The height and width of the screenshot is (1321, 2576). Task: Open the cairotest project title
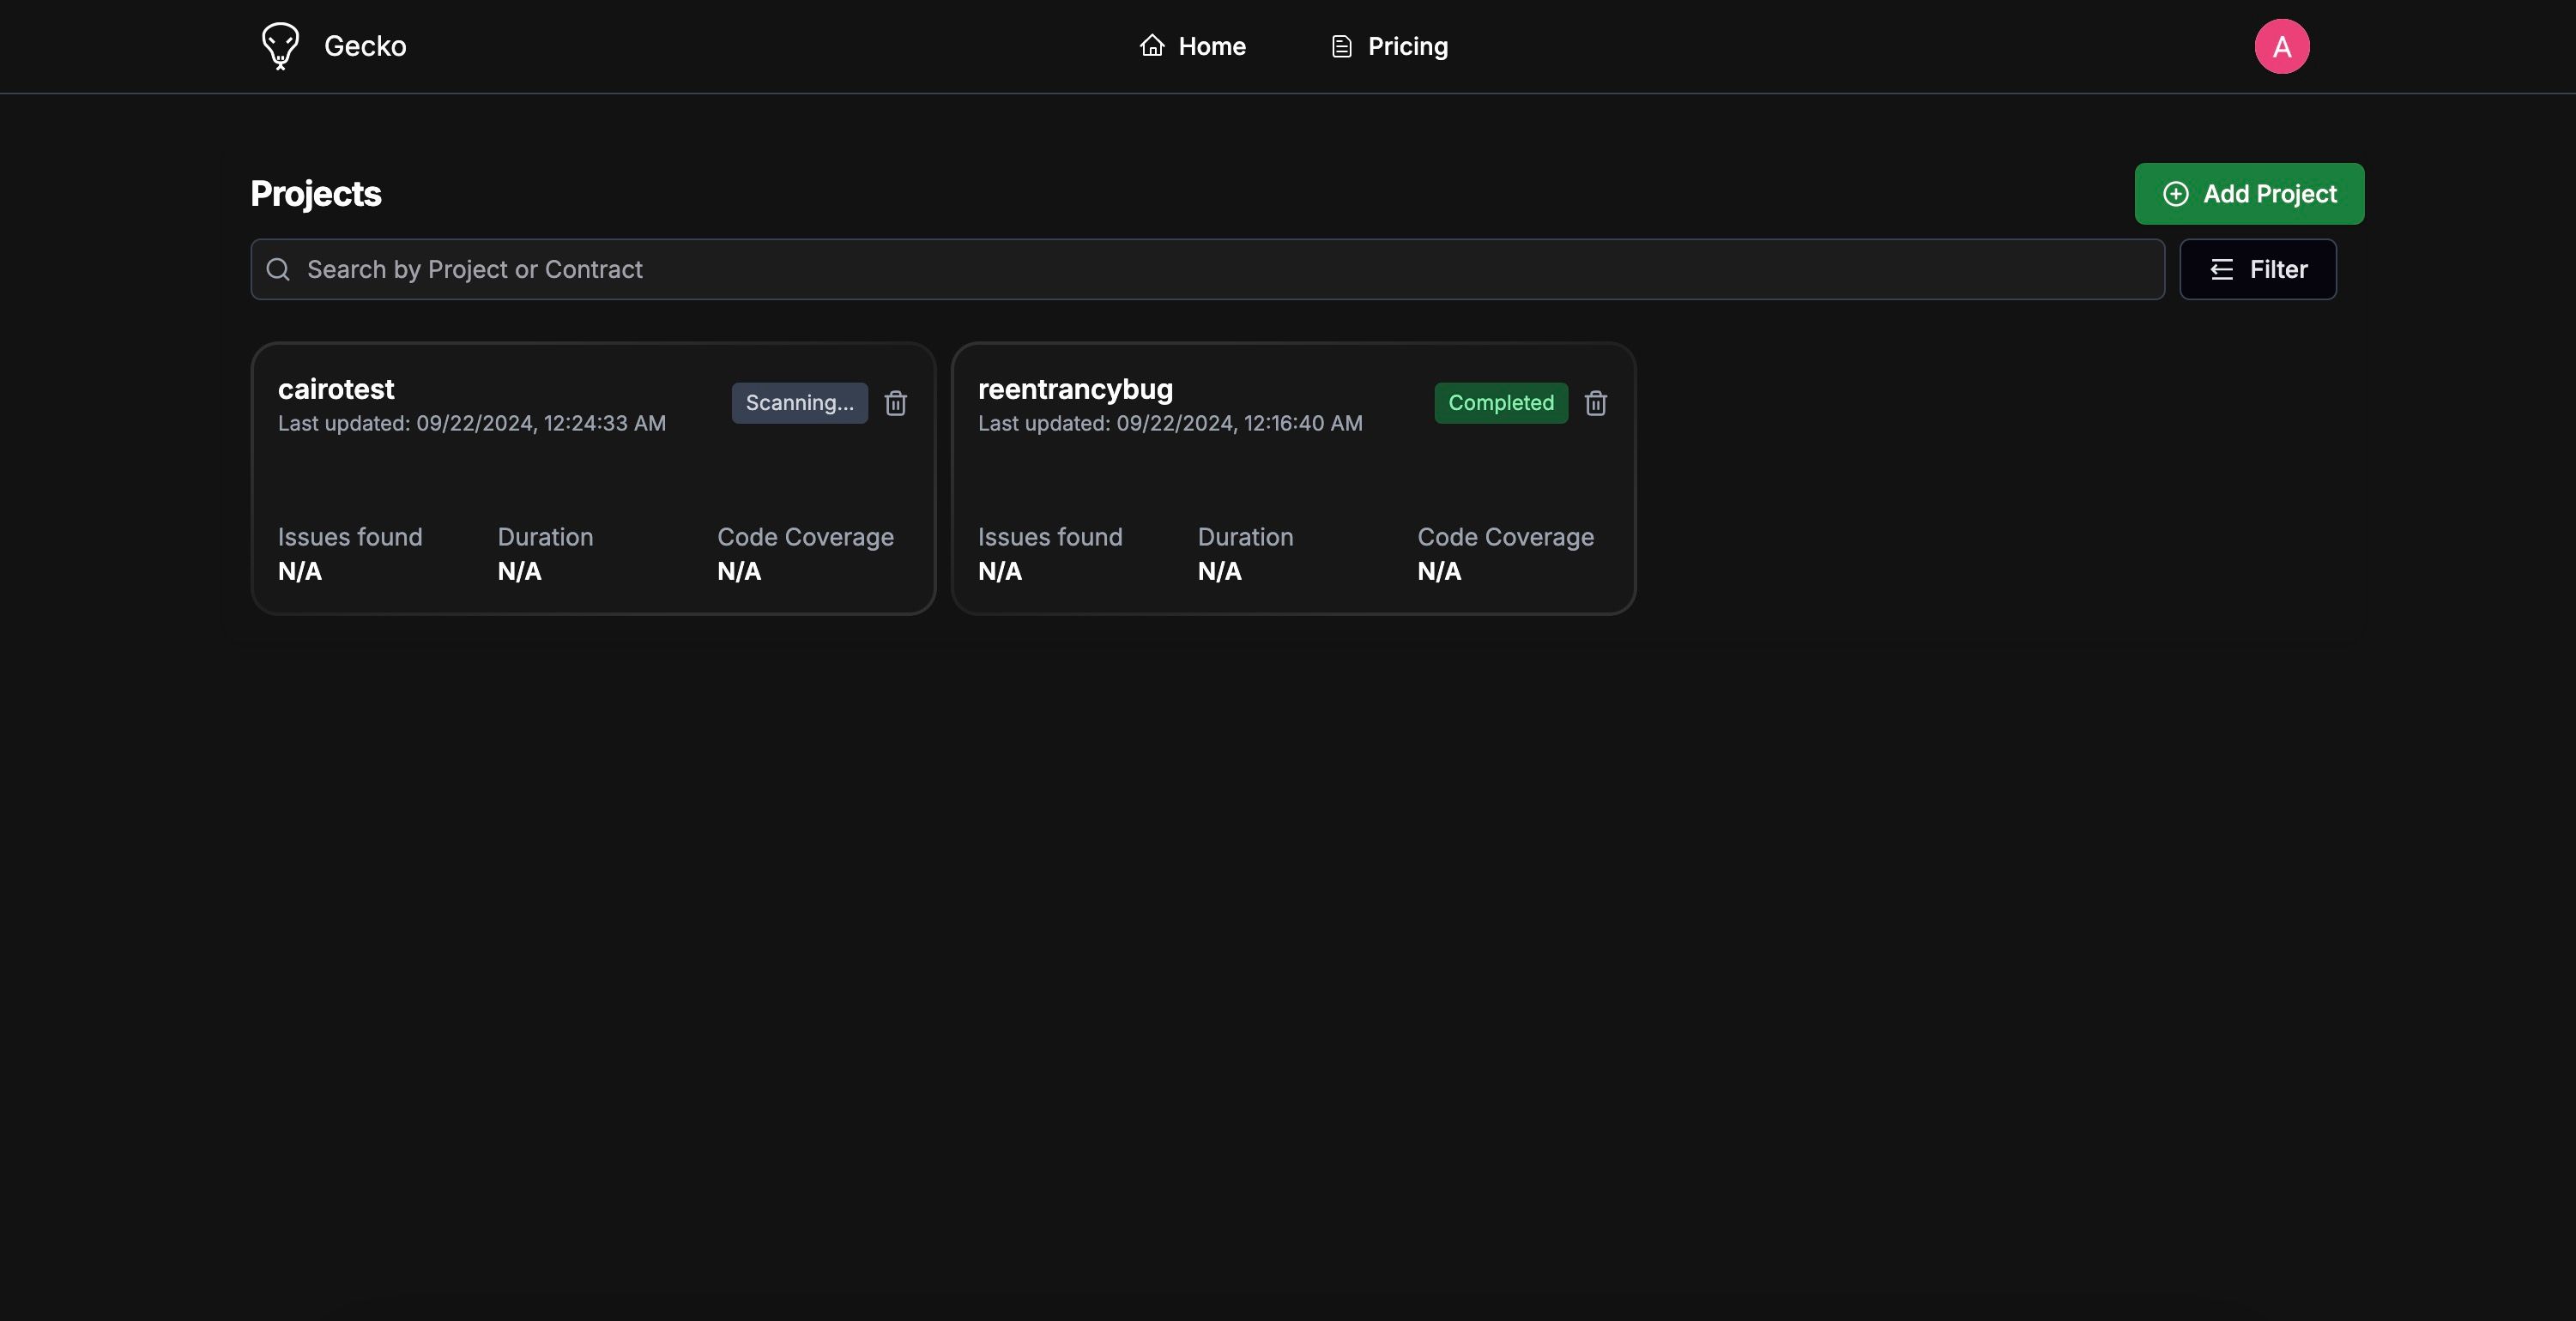(336, 389)
